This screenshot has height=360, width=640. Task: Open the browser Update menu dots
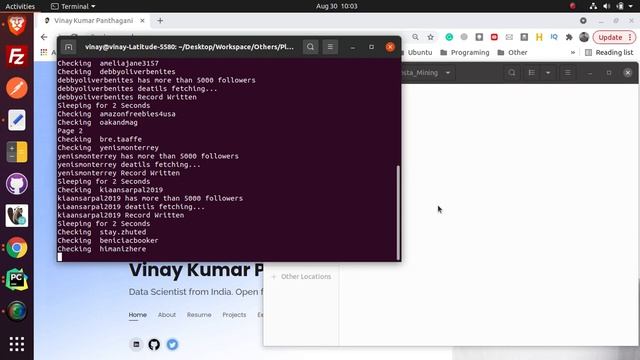click(630, 37)
